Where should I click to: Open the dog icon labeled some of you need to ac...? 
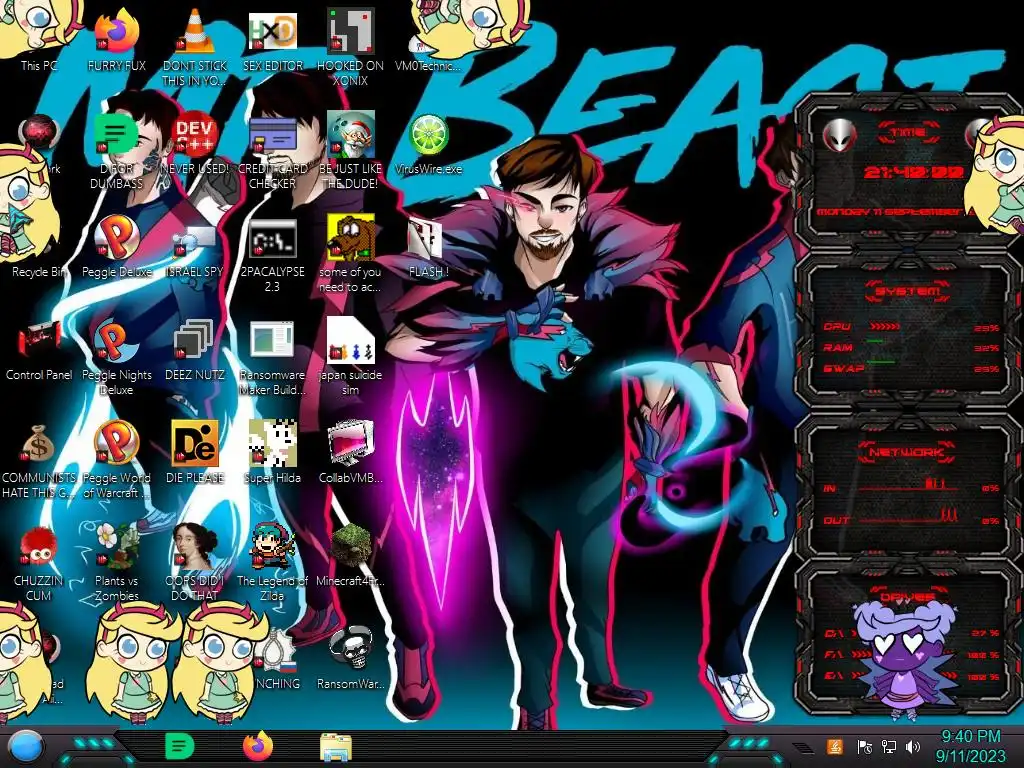351,253
